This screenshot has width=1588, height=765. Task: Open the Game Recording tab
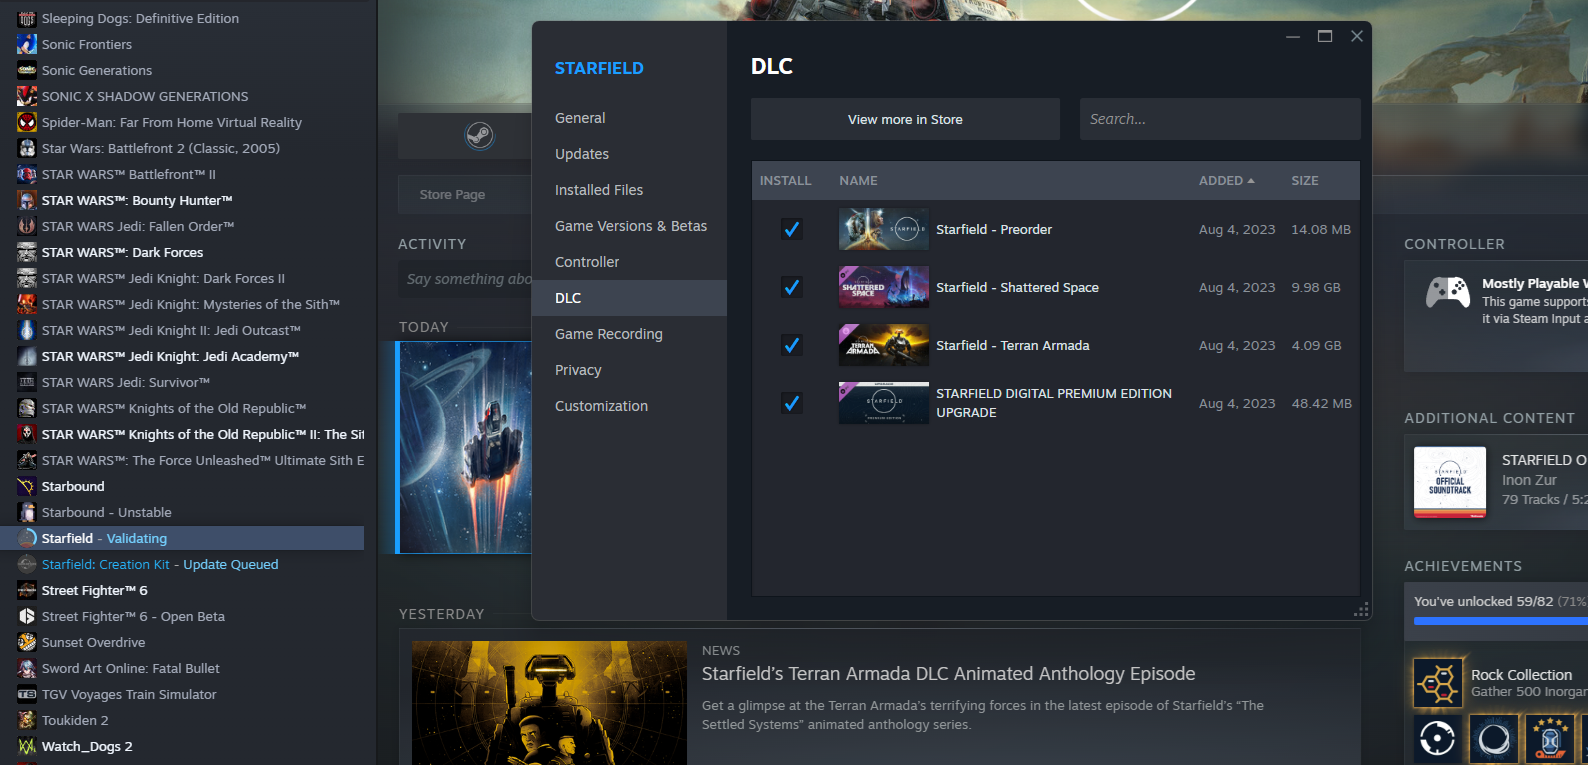click(x=629, y=334)
